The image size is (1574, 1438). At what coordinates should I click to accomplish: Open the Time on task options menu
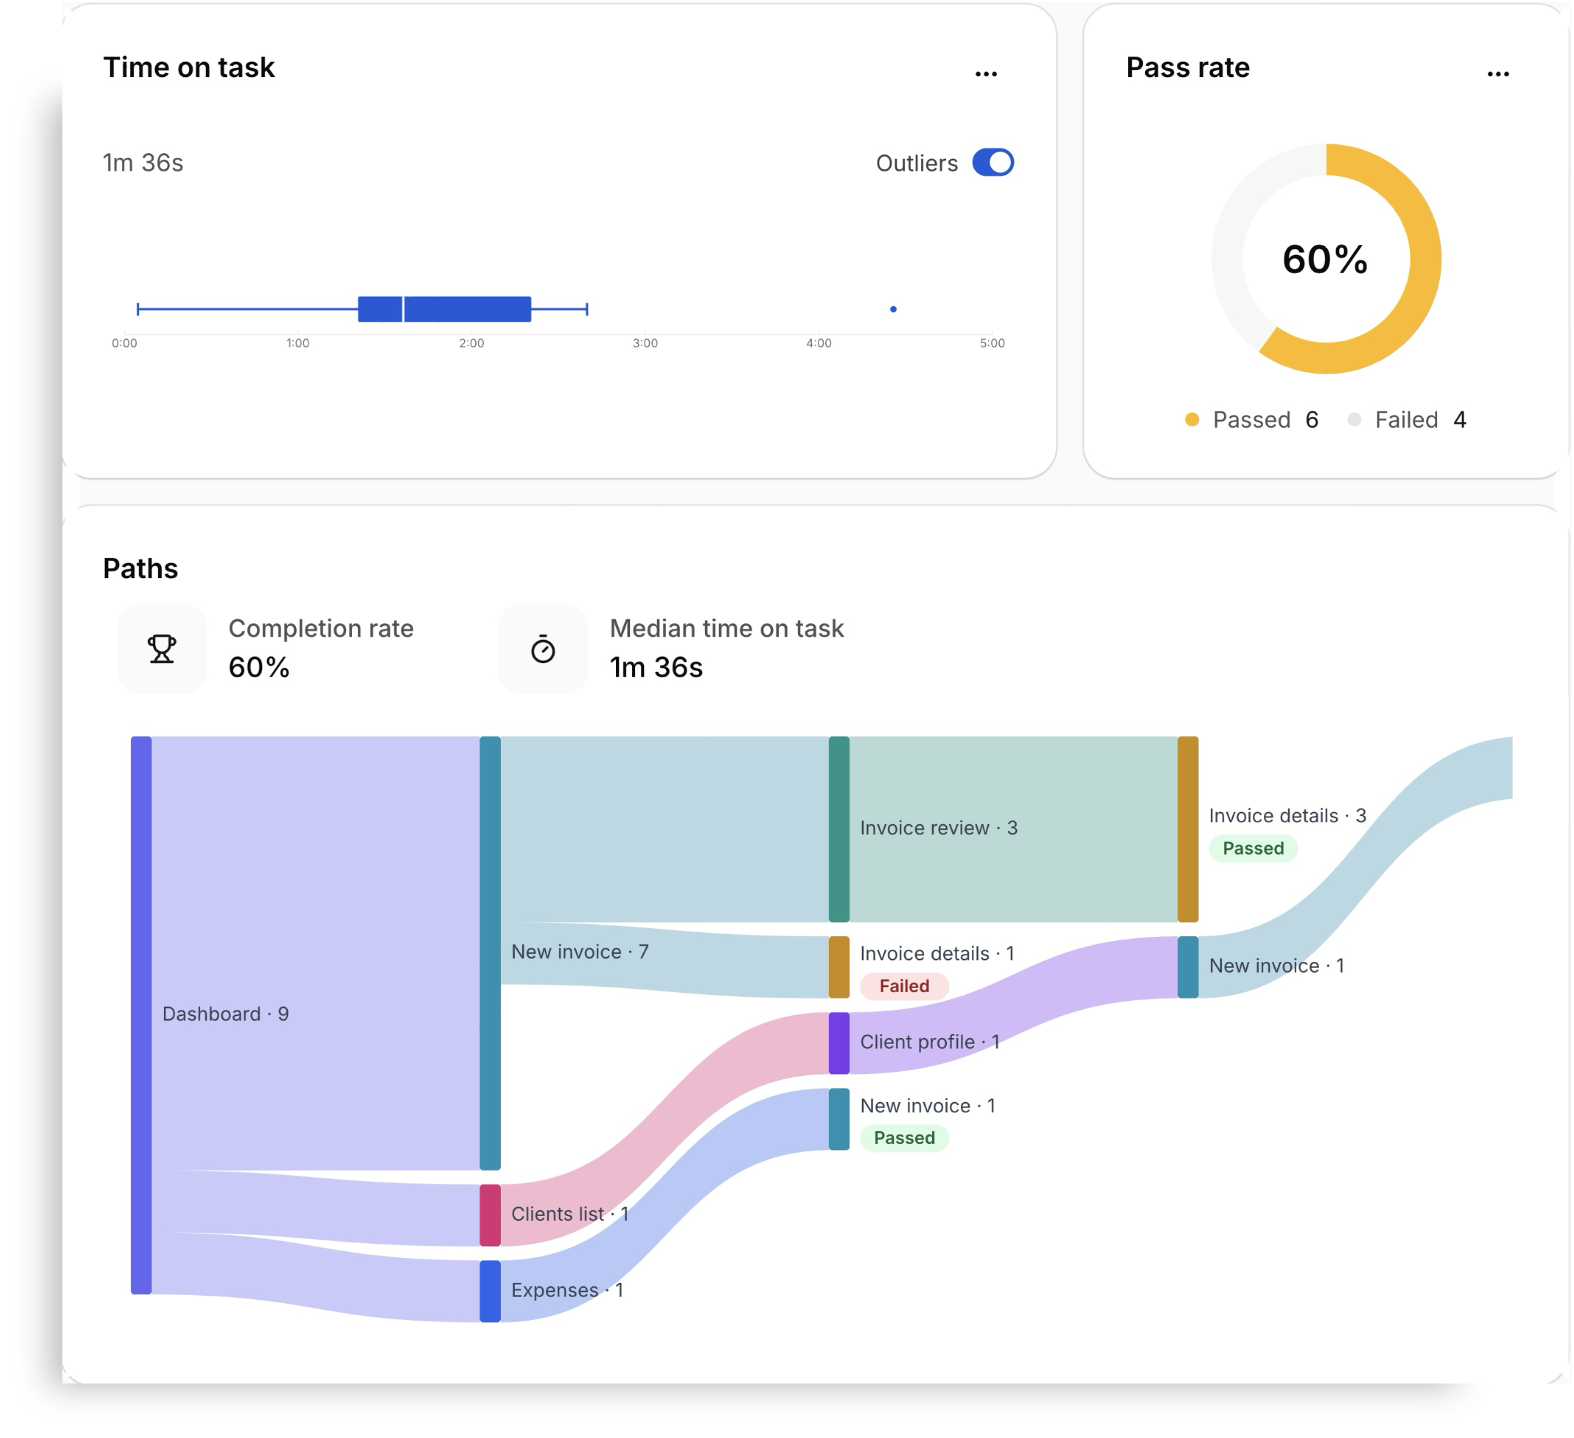(x=986, y=74)
